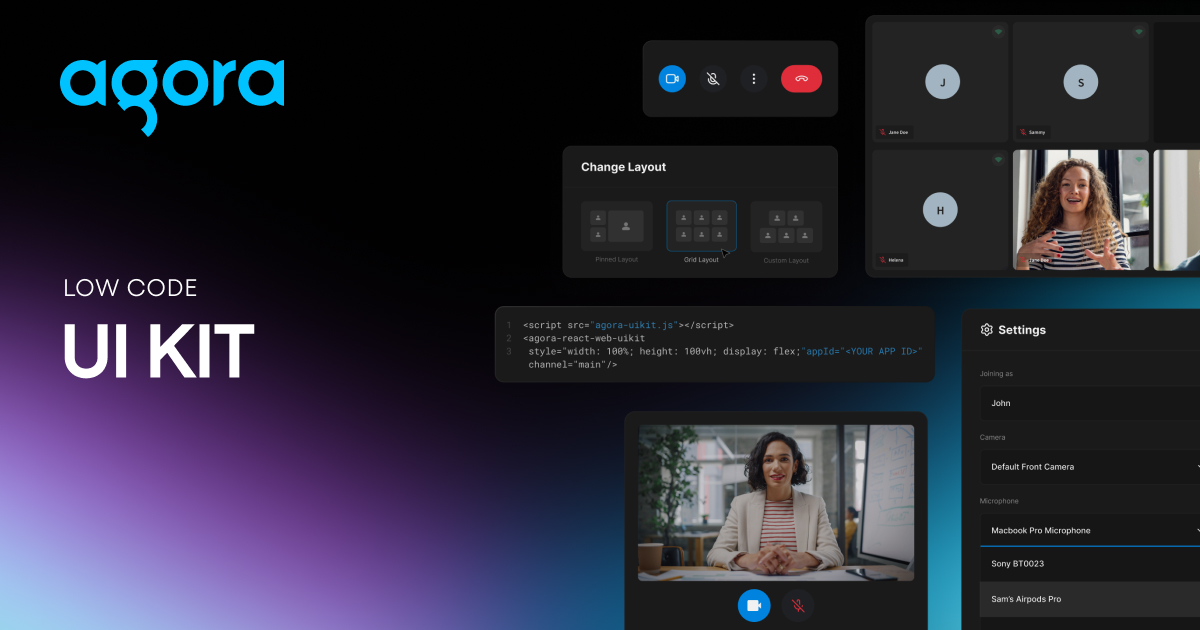
Task: Select the Custom Layout option
Action: [x=786, y=226]
